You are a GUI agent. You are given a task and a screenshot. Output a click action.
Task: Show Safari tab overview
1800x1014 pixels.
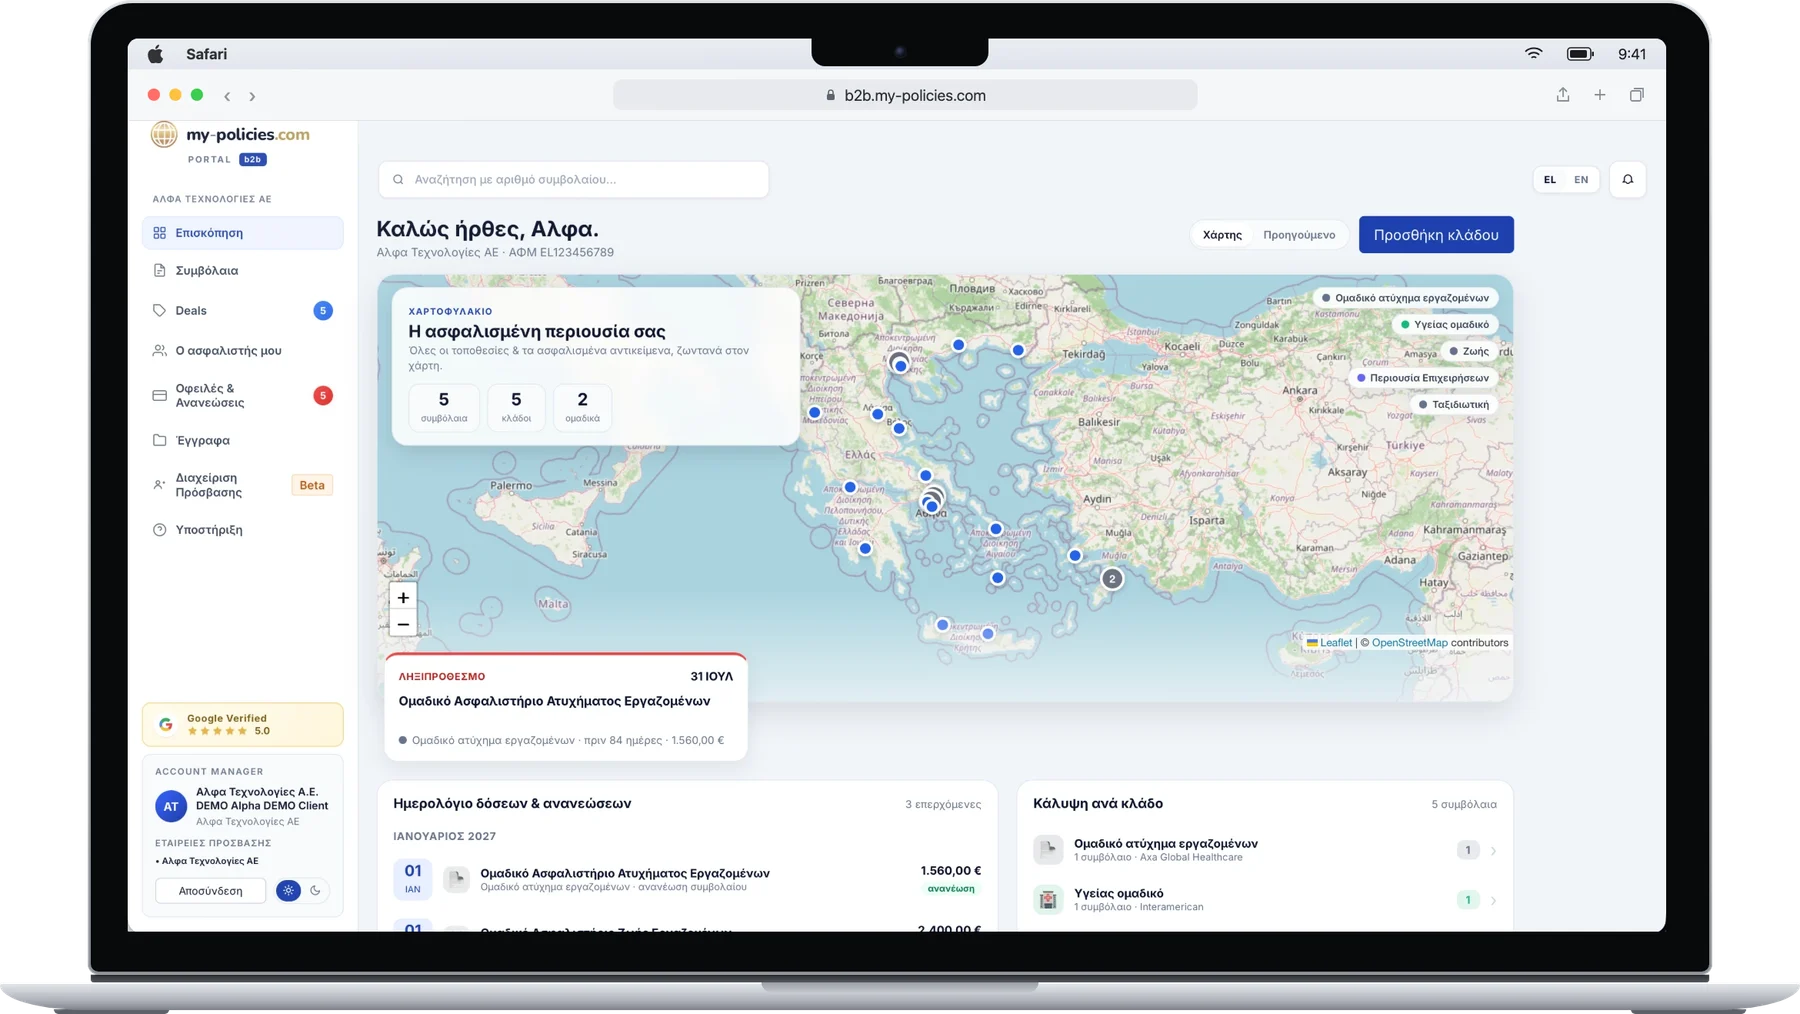click(1637, 95)
